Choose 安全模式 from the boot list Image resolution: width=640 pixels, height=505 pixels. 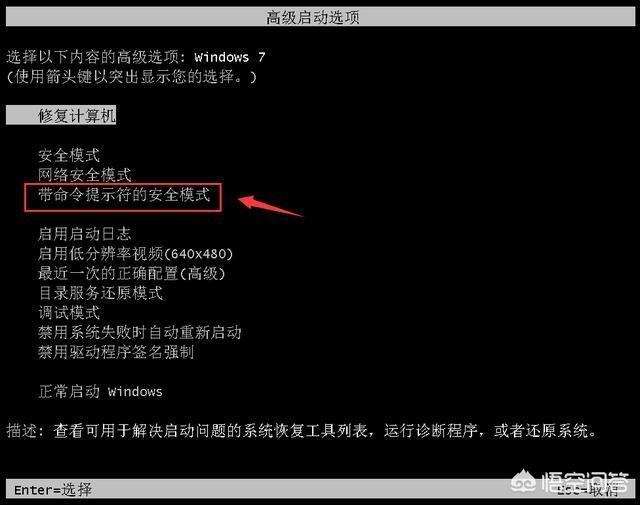pos(69,155)
